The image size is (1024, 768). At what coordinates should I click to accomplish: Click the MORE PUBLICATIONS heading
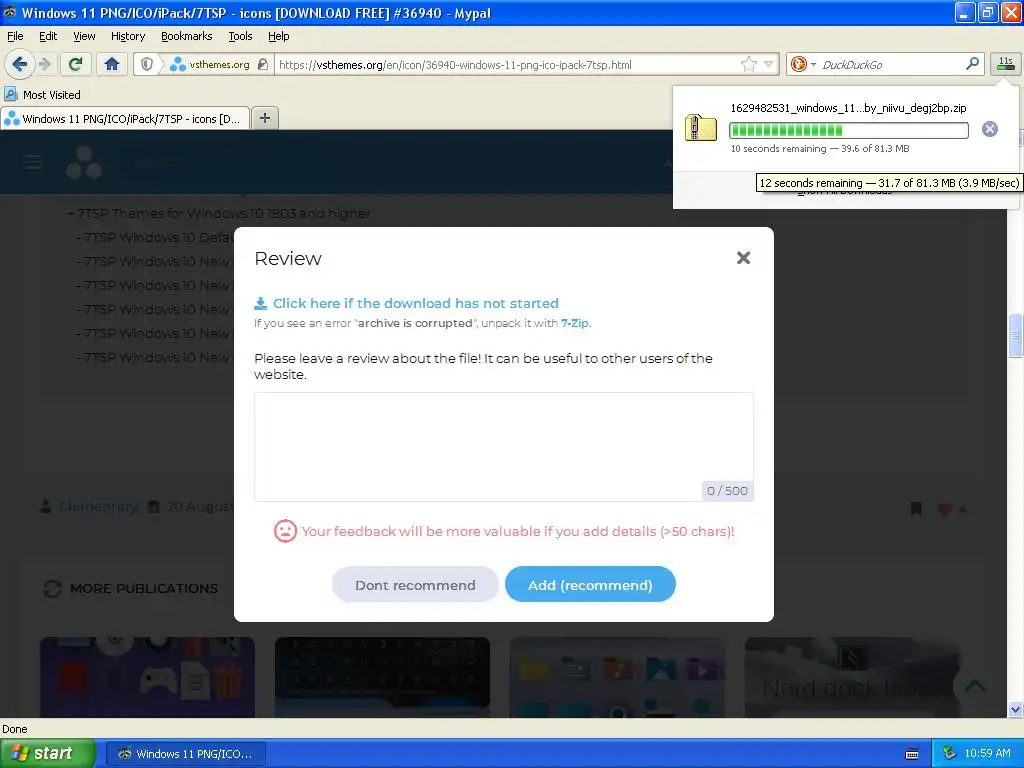(144, 588)
